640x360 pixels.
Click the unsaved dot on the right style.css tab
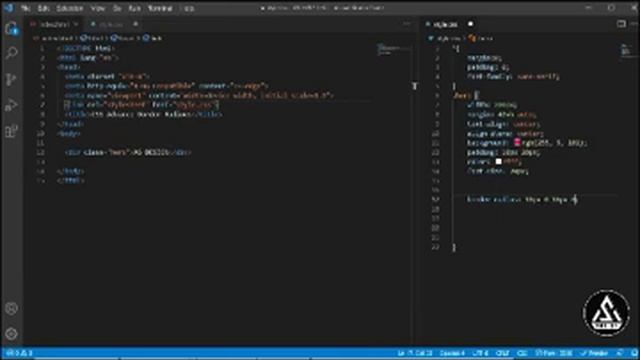coord(471,24)
